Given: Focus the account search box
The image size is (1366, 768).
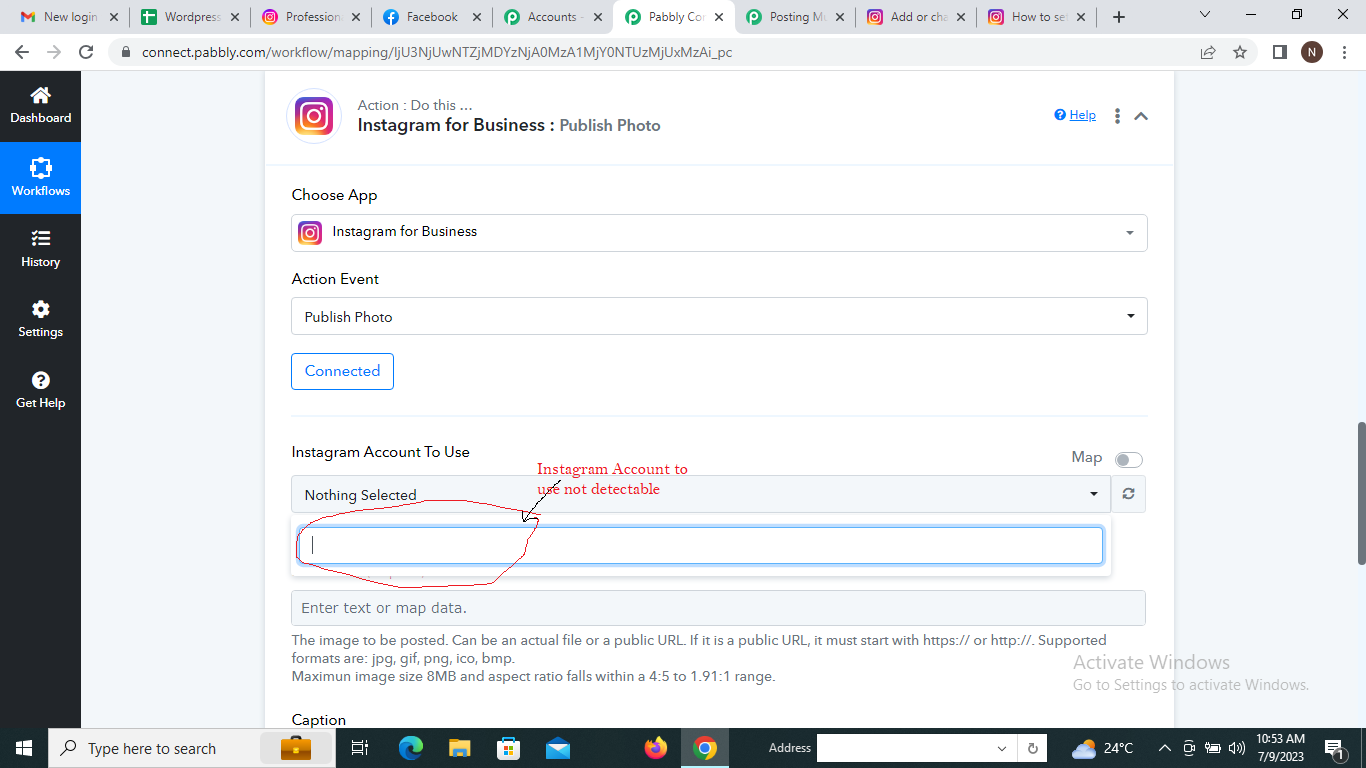Looking at the screenshot, I should (x=701, y=545).
